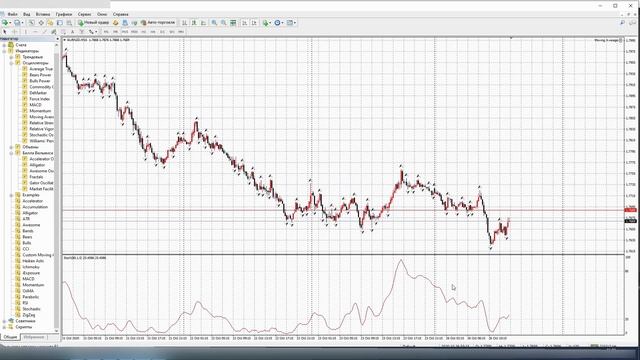Open the templates icon dropdown arrow
640x360 pixels.
tap(295, 23)
